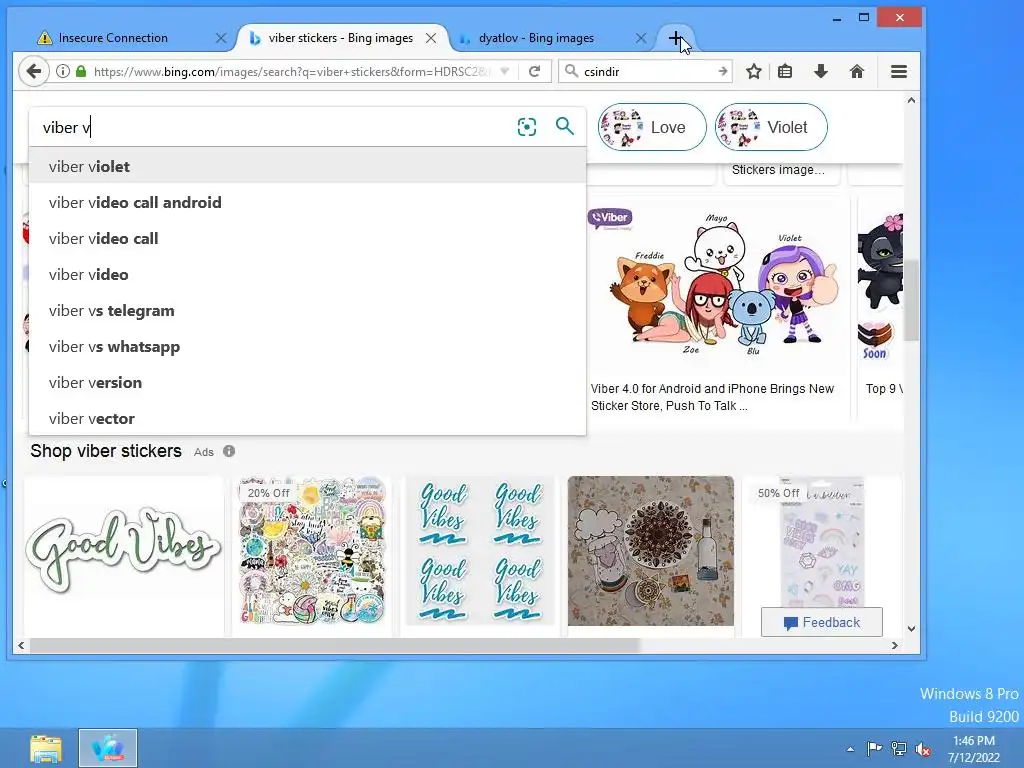Pick the 'viber vs whatsapp' suggestion
Image resolution: width=1024 pixels, height=768 pixels.
(308, 346)
